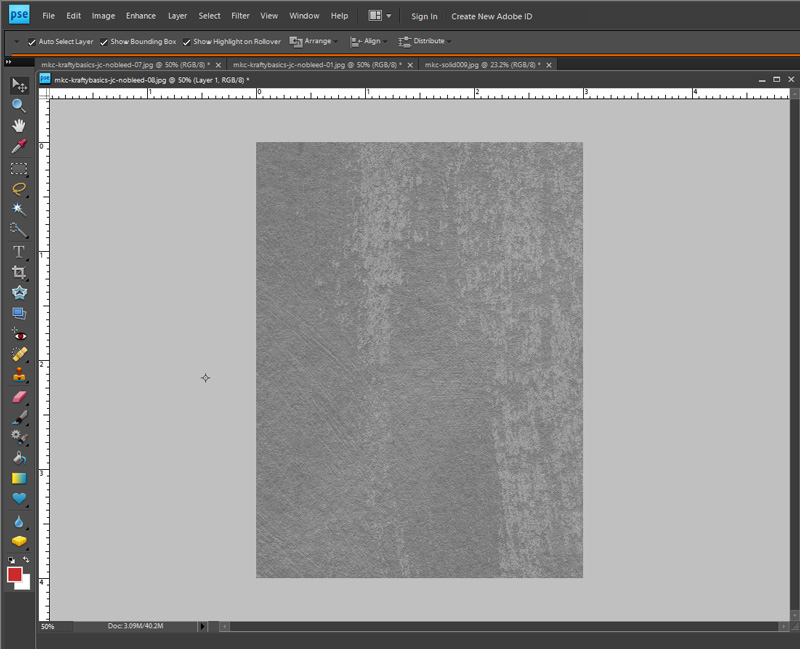Select the Gradient tool
The height and width of the screenshot is (649, 800).
click(x=19, y=479)
